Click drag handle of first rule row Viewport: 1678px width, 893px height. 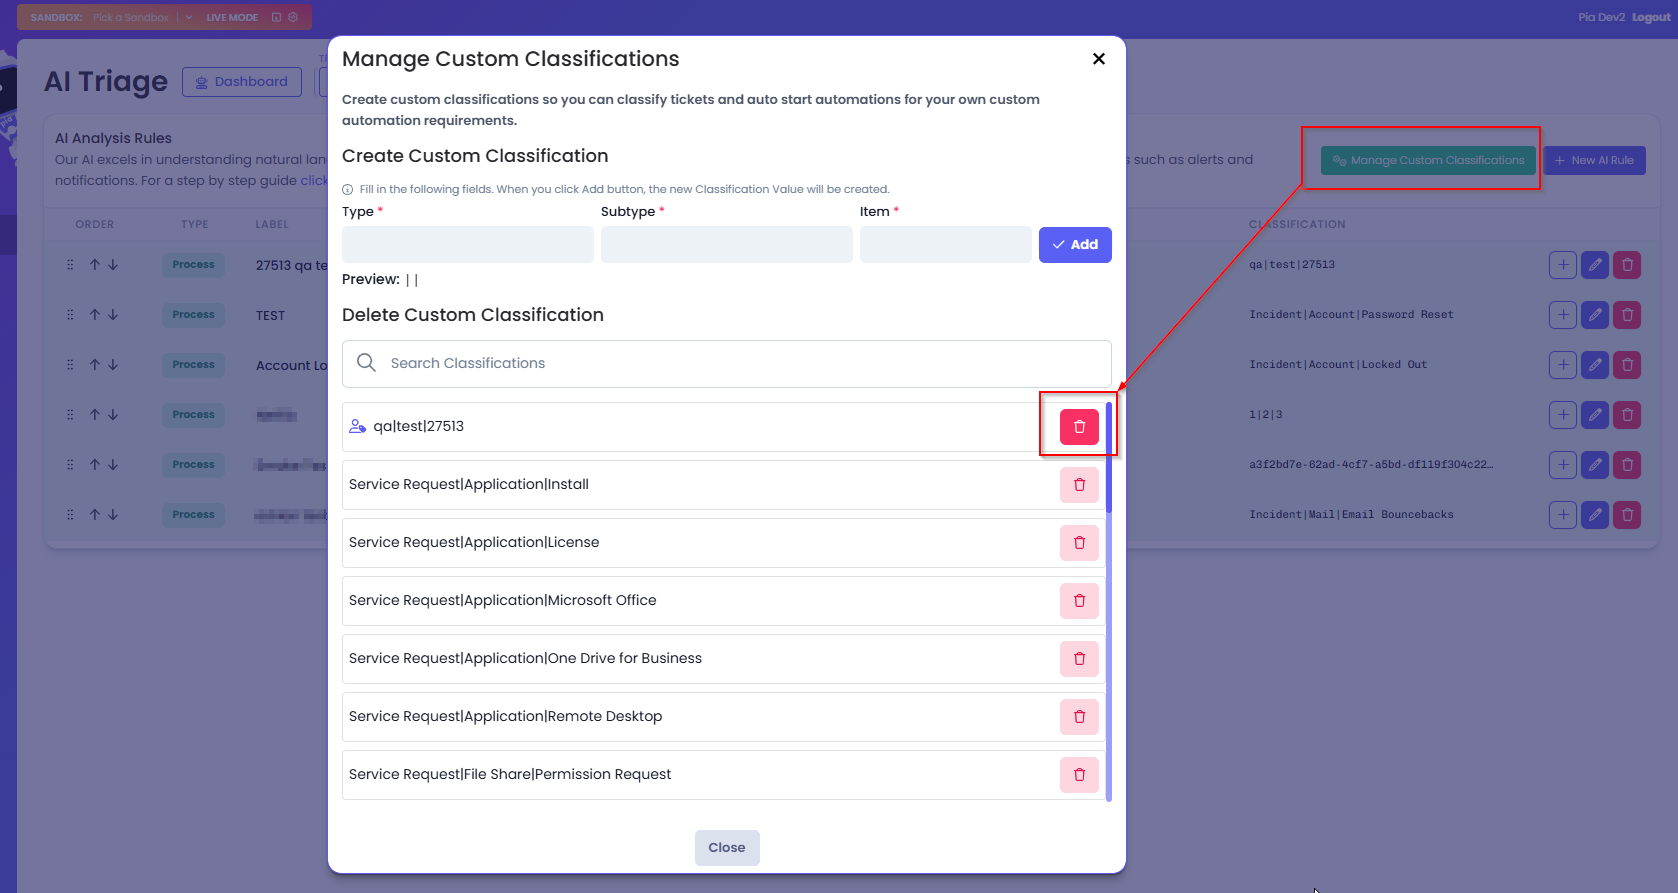coord(70,265)
